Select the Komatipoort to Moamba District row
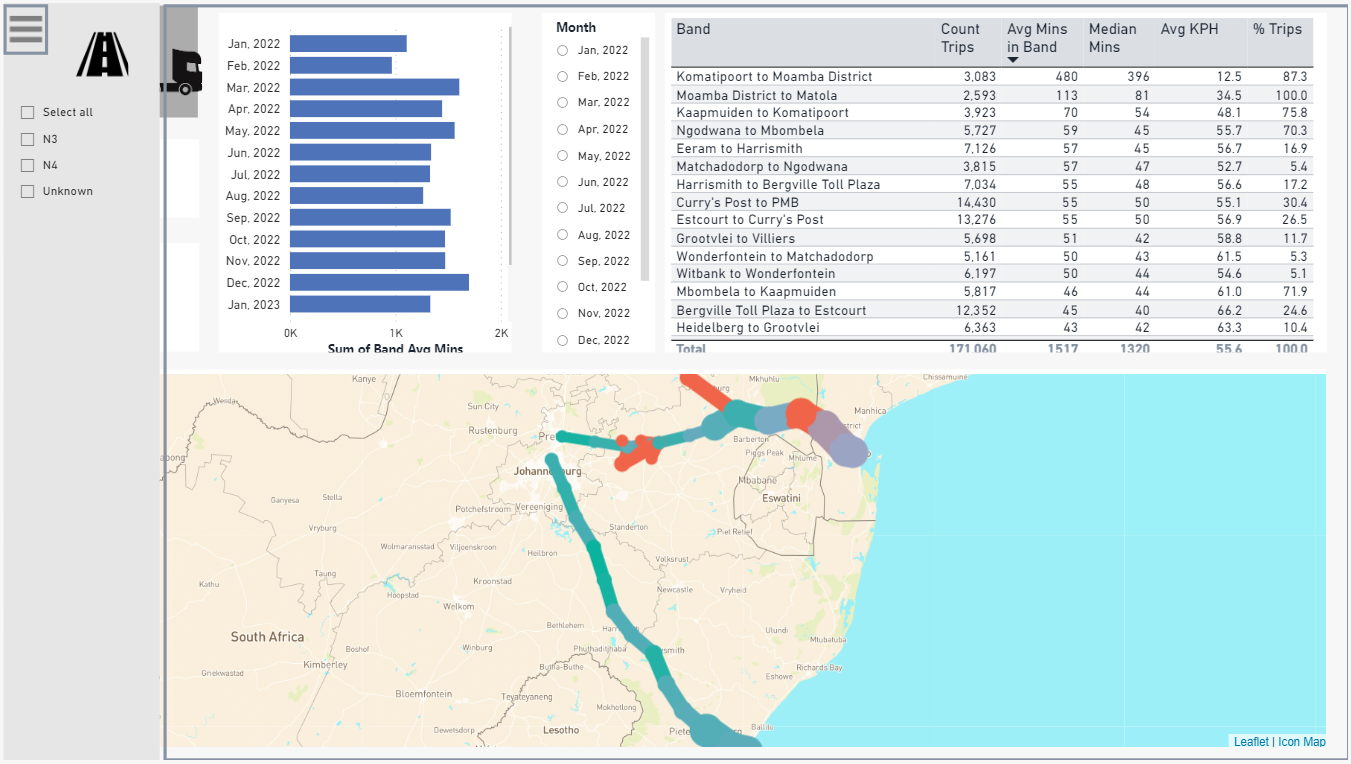The image size is (1351, 764). (992, 76)
